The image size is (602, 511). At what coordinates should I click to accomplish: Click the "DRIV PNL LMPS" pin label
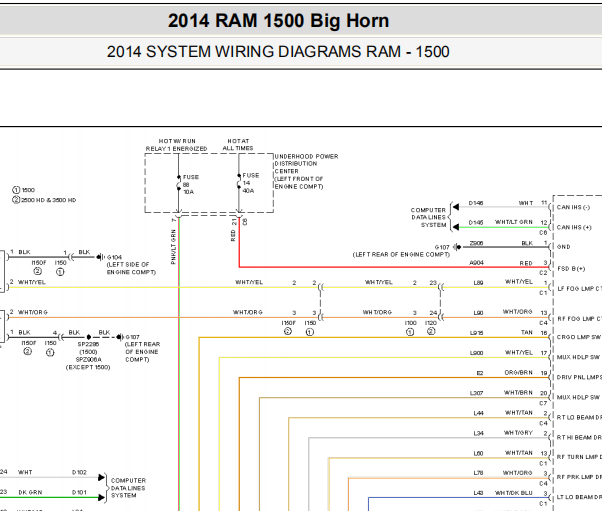pos(579,377)
